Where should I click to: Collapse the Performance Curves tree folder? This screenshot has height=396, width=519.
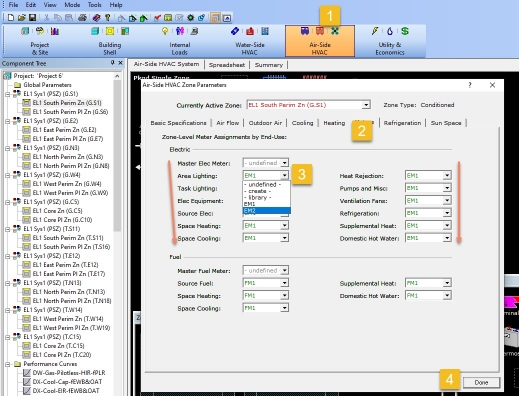(x=7, y=364)
